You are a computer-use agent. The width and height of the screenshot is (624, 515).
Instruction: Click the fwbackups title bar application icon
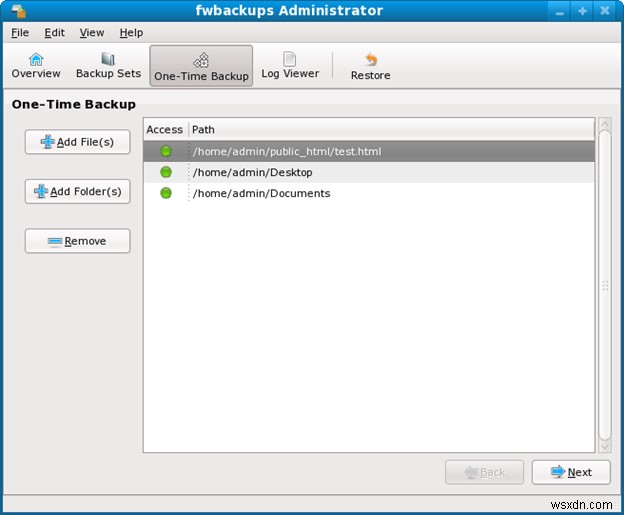click(x=18, y=11)
